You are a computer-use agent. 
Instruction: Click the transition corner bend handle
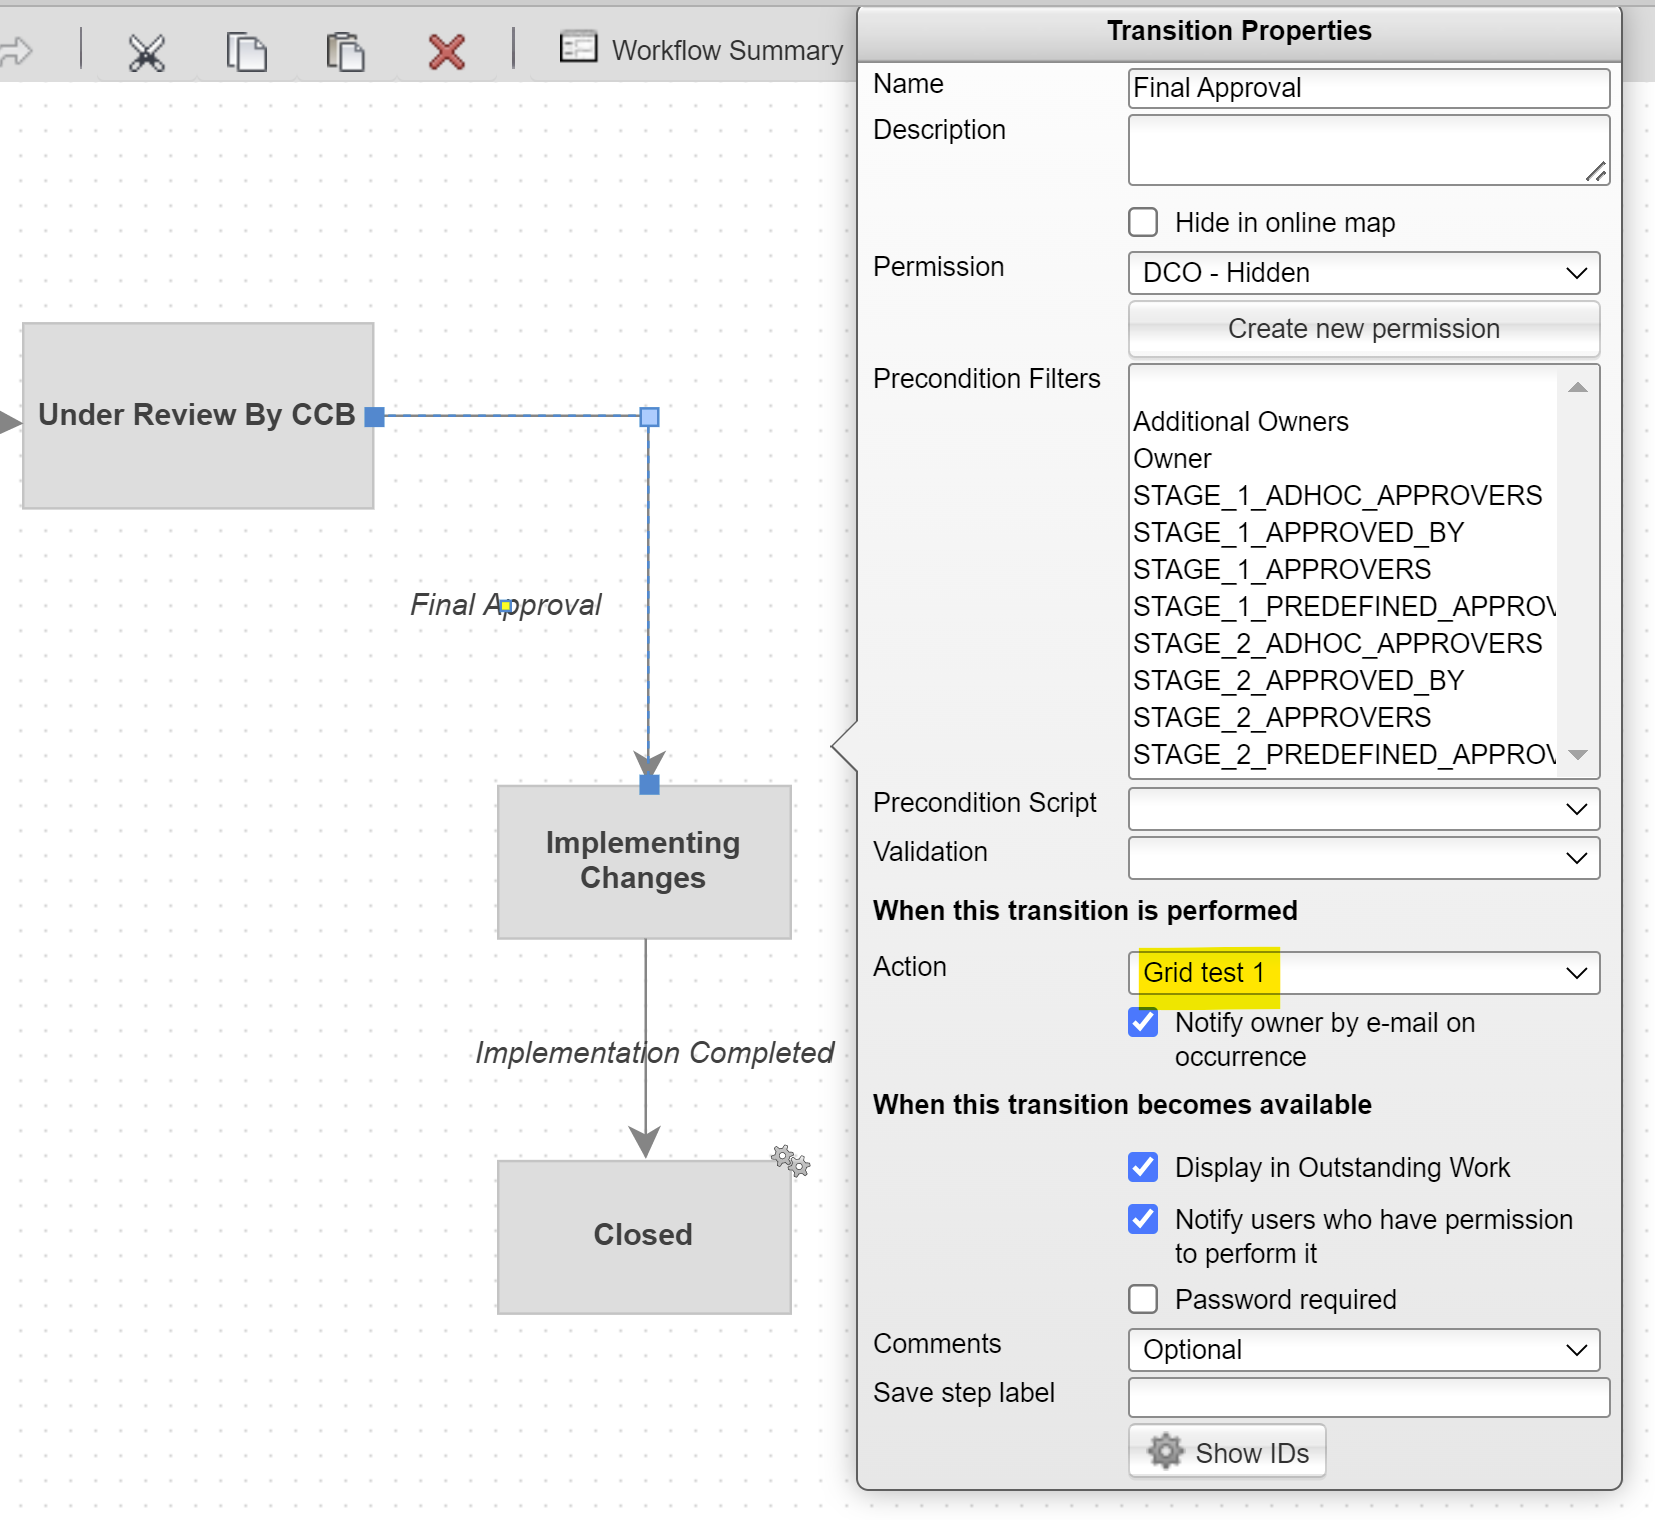649,417
